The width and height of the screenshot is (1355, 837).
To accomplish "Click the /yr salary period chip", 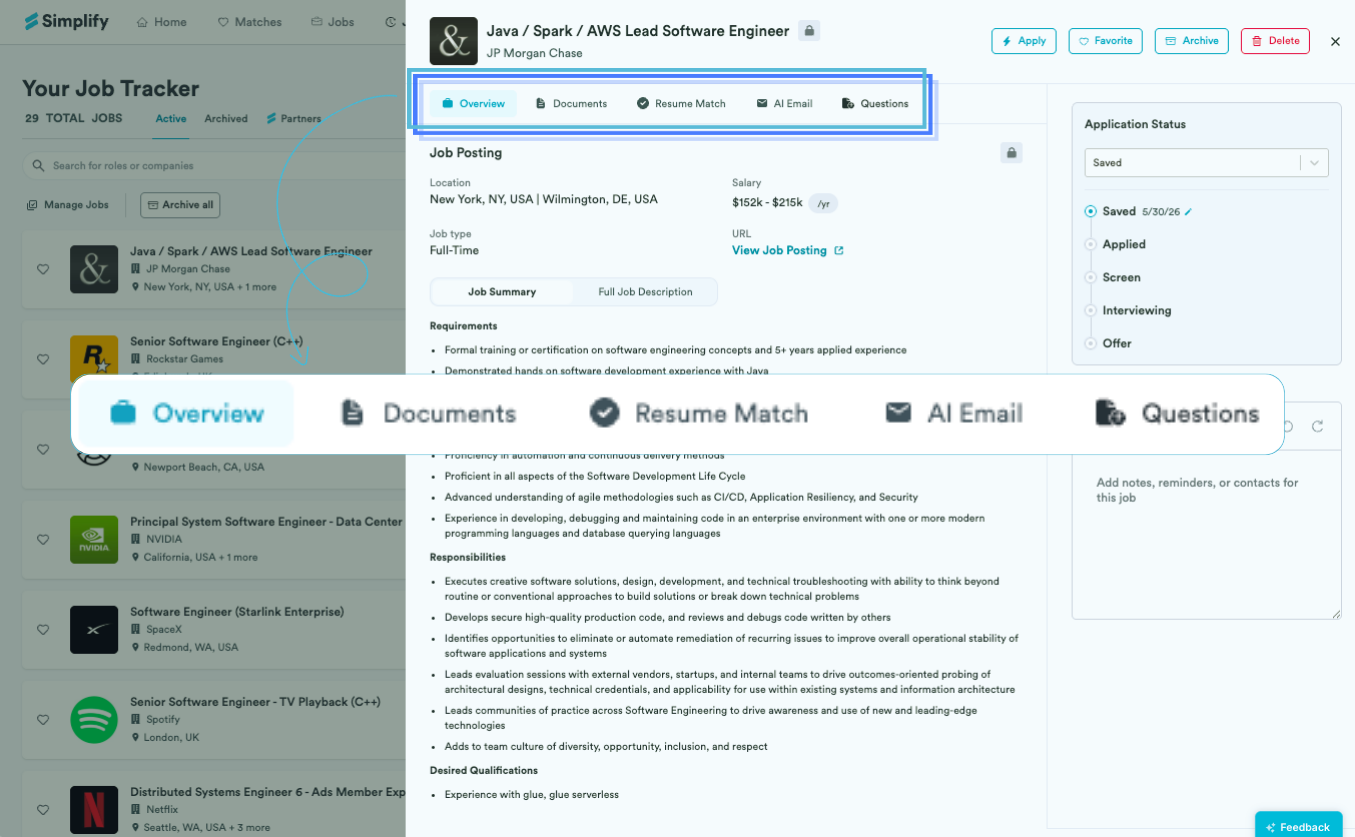I will pos(823,203).
